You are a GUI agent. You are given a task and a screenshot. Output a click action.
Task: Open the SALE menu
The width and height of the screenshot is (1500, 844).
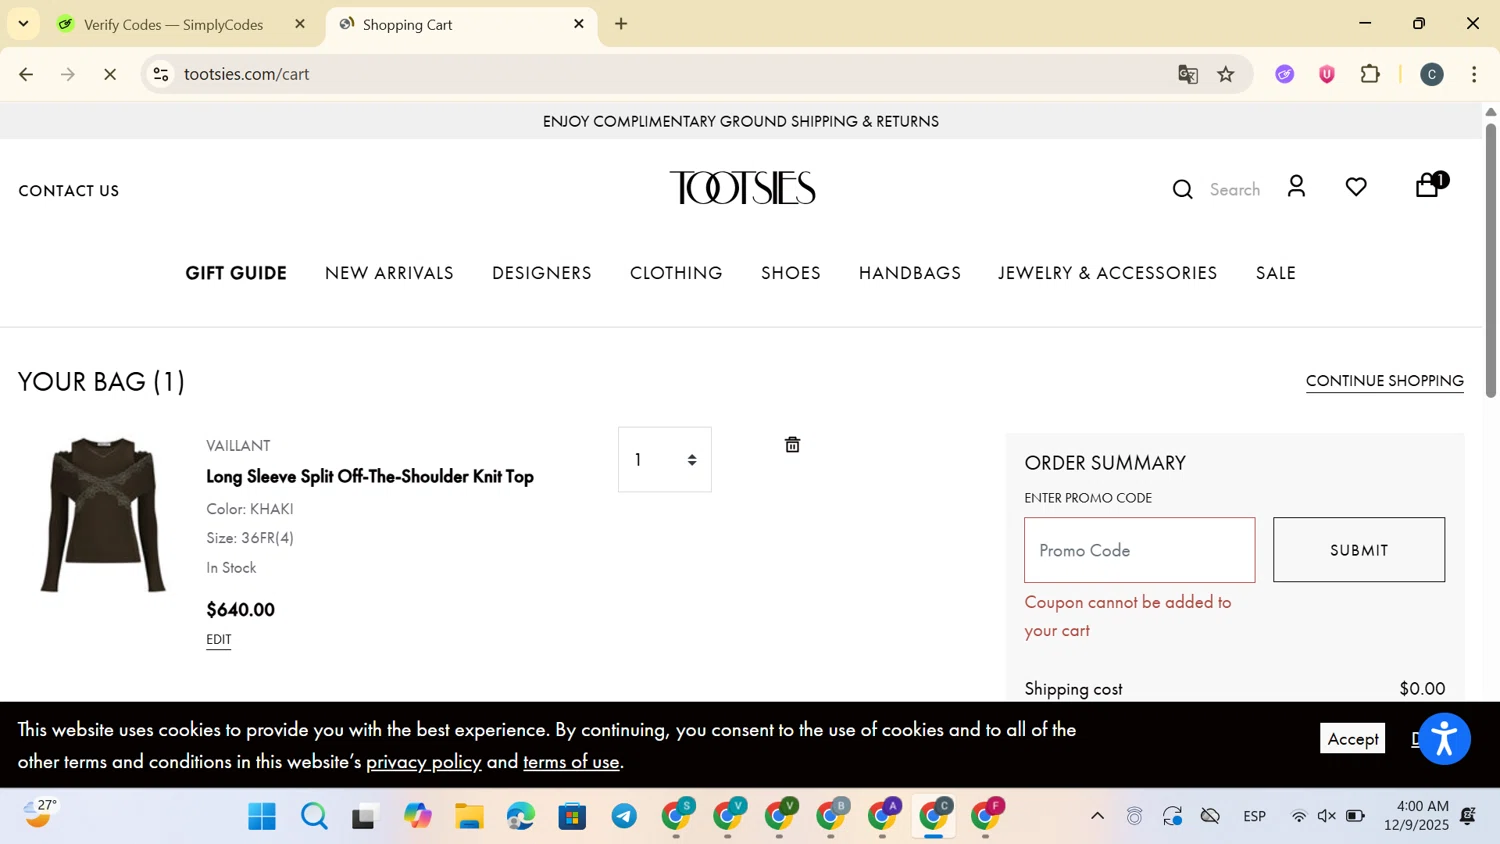[x=1276, y=273]
